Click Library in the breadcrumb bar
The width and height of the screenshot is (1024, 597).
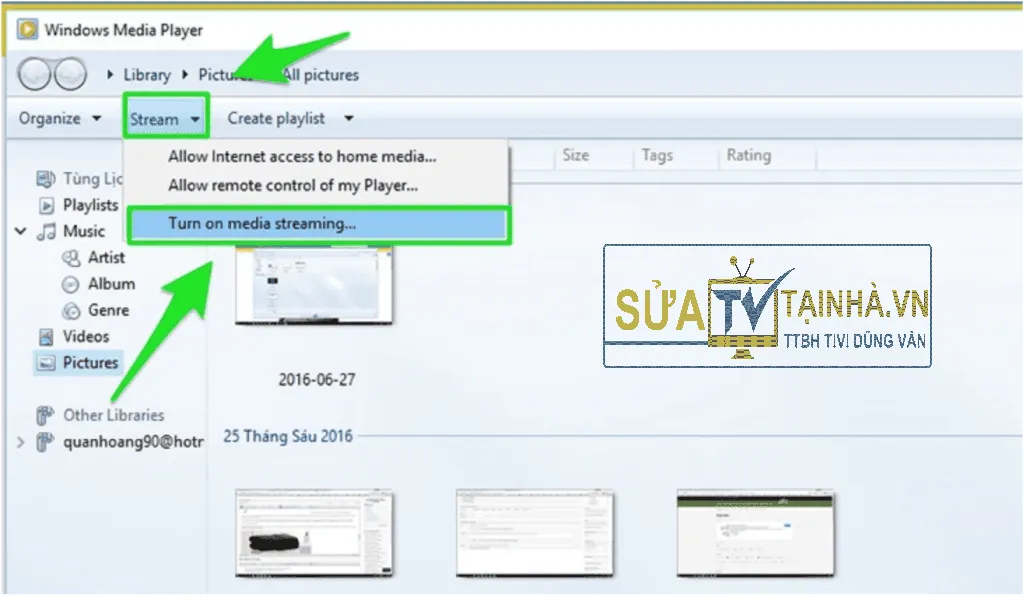147,73
